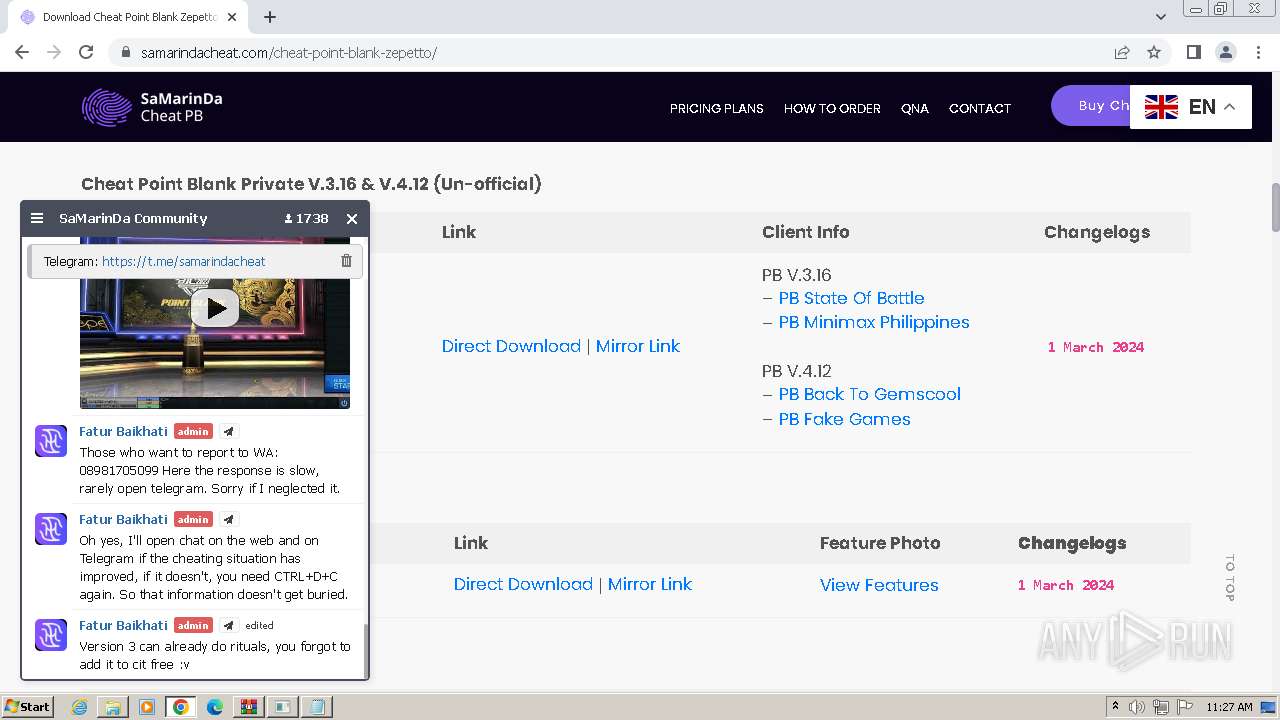The image size is (1280, 720).
Task: Open File Explorer folder from taskbar
Action: click(x=112, y=707)
